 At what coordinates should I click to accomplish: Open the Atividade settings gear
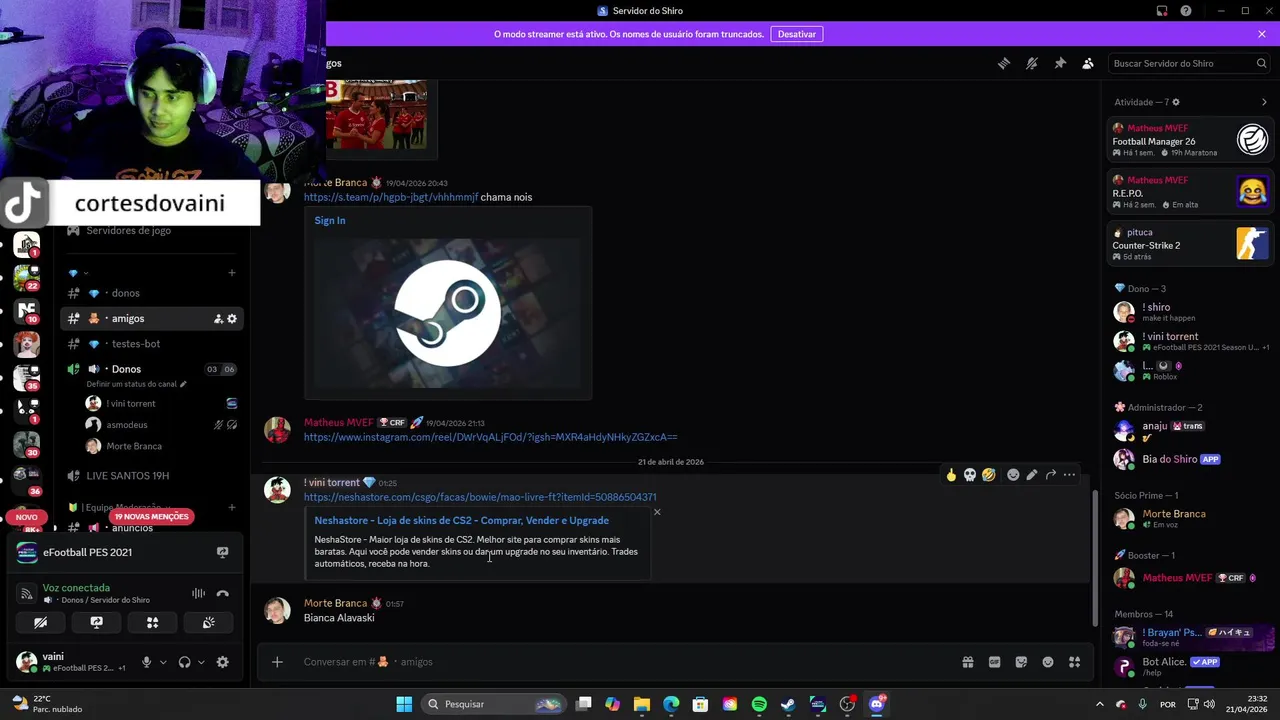click(1176, 102)
